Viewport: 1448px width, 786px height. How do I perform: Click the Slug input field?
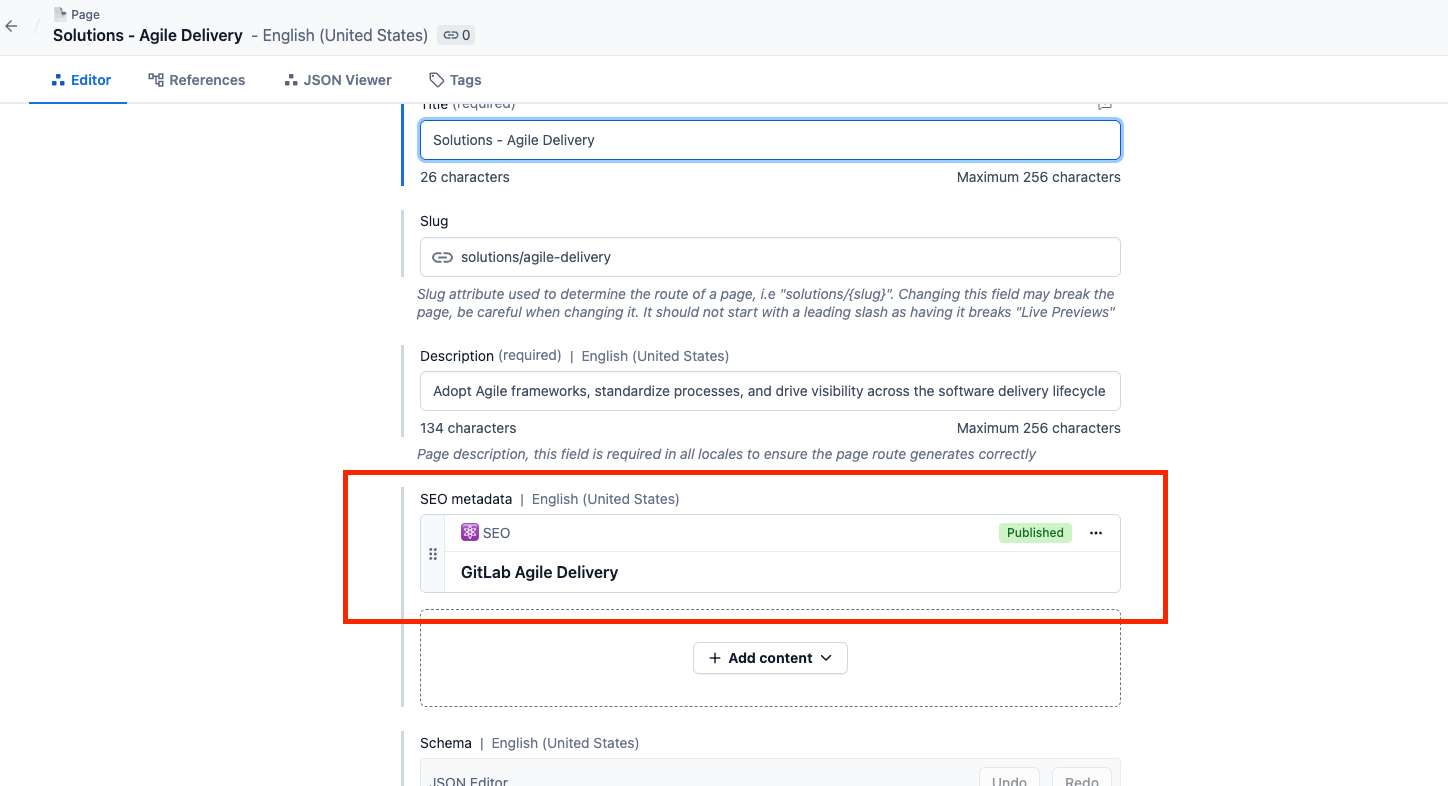[770, 257]
